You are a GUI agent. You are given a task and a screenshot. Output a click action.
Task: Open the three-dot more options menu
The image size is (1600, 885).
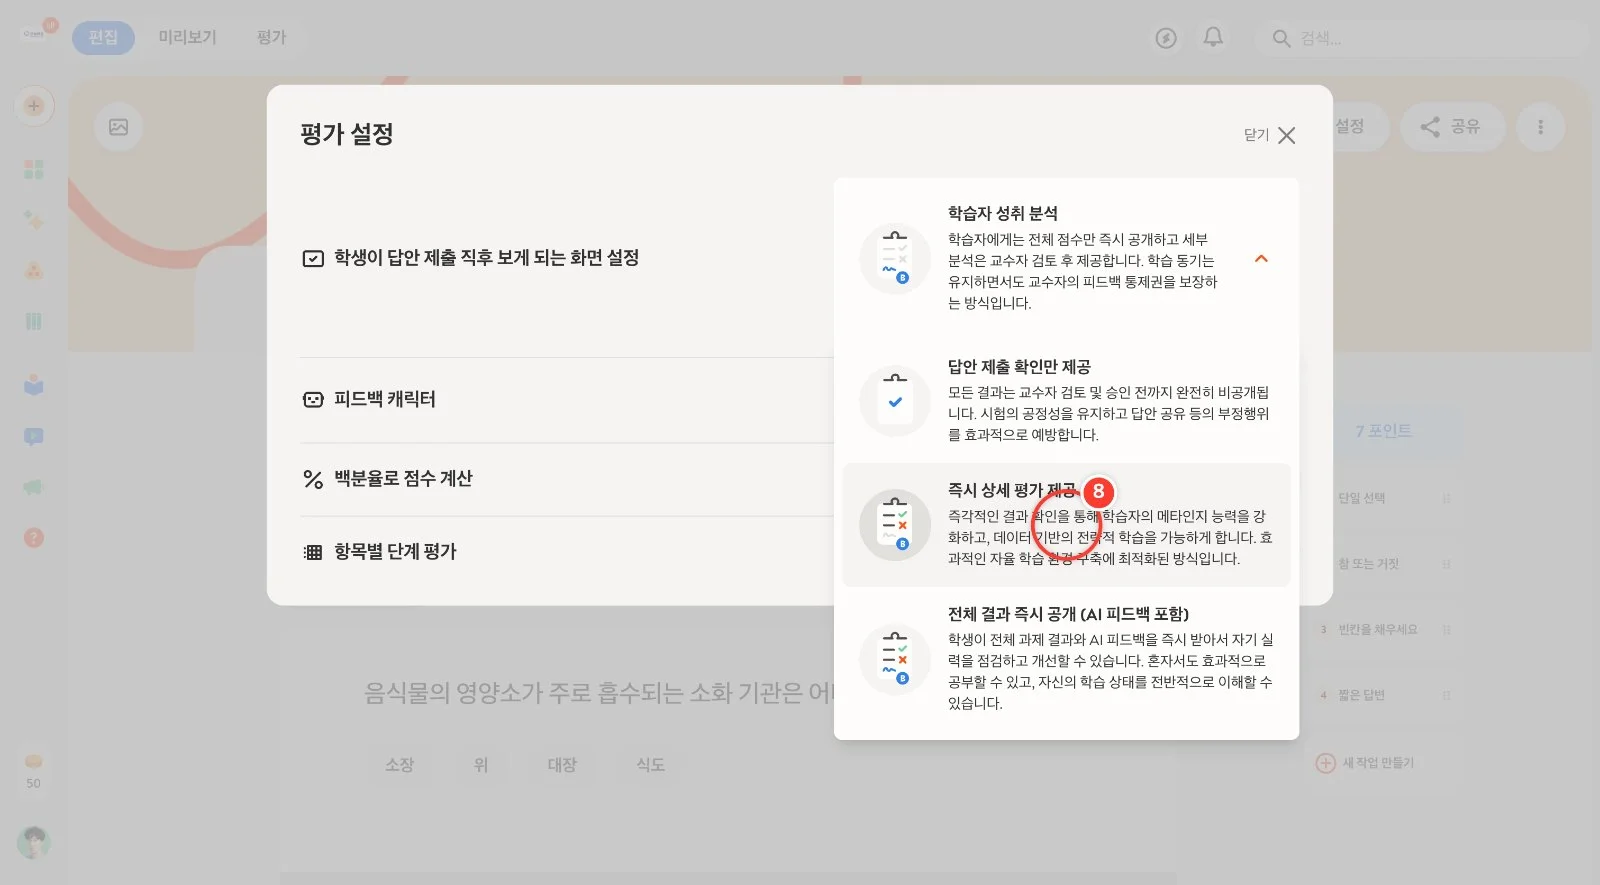point(1540,127)
